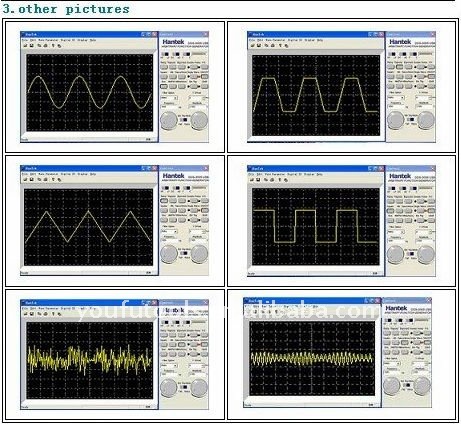This screenshot has height=424, width=461.
Task: Click the Save disk icon in the trapezoid wave window
Action: 259,45
